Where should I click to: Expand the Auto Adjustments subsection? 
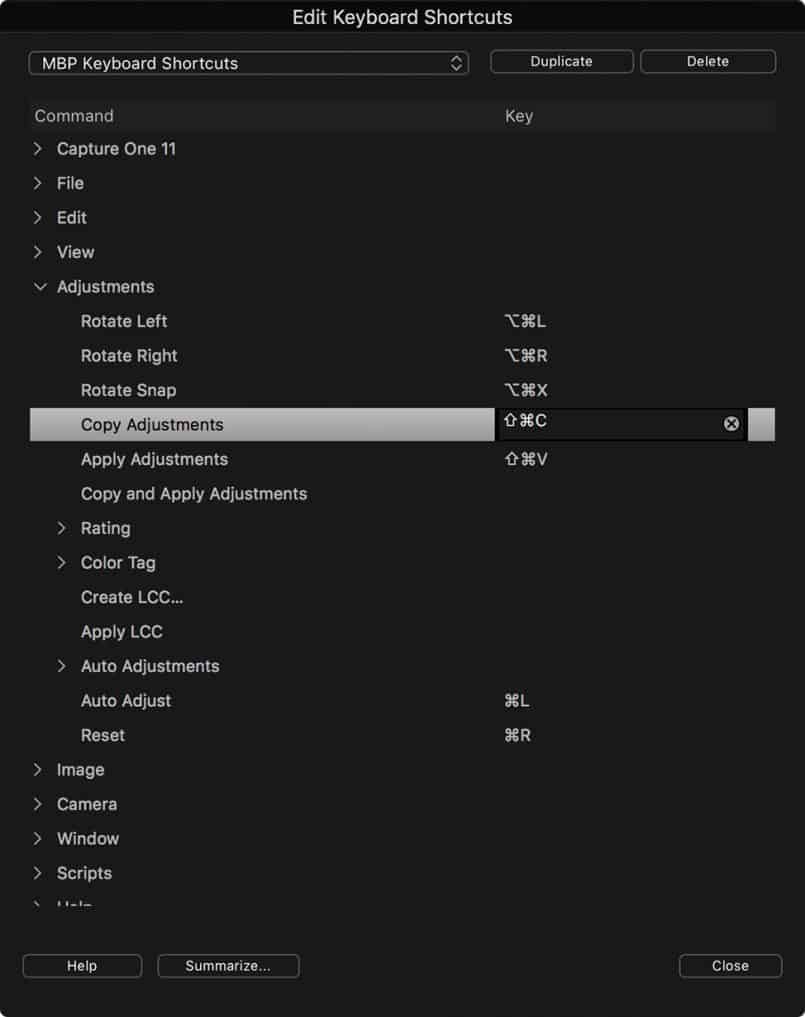(61, 666)
